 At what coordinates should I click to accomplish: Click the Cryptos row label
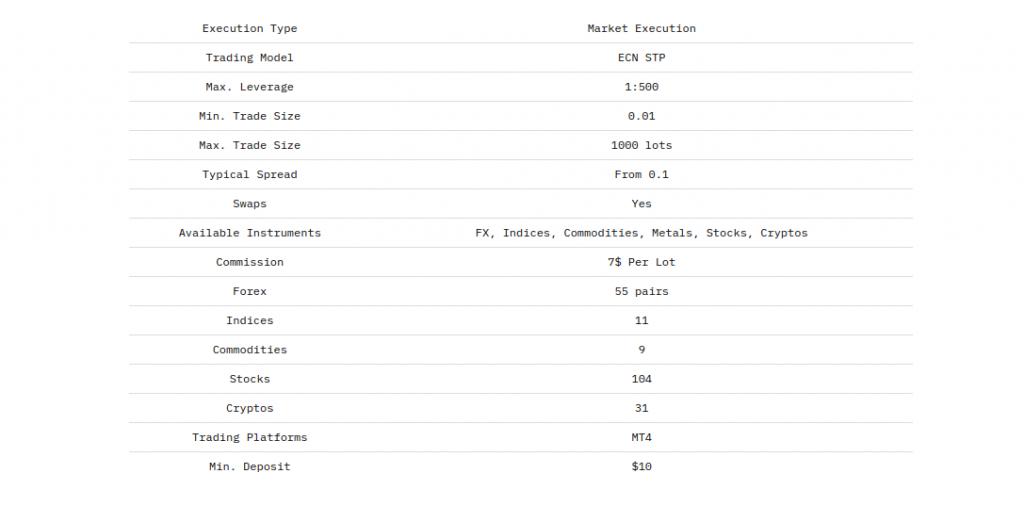click(249, 408)
